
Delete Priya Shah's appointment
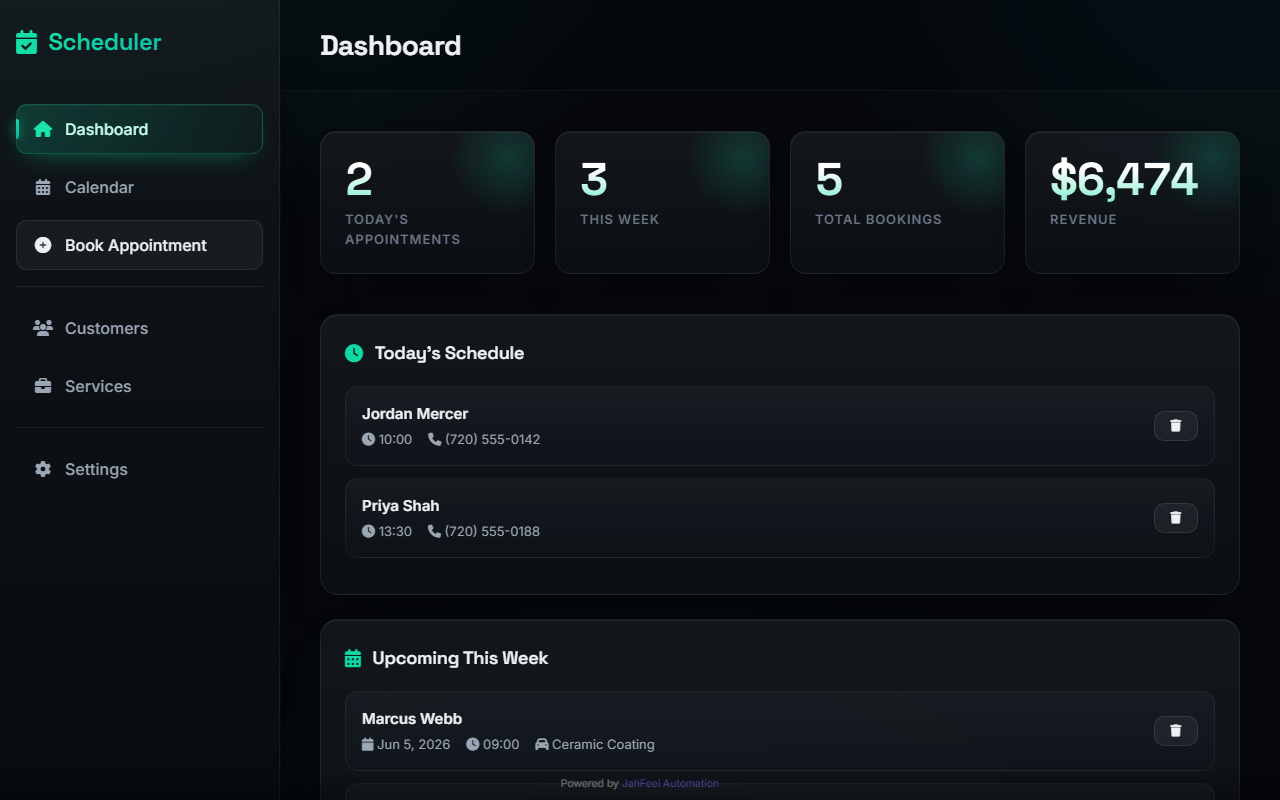pyautogui.click(x=1176, y=518)
